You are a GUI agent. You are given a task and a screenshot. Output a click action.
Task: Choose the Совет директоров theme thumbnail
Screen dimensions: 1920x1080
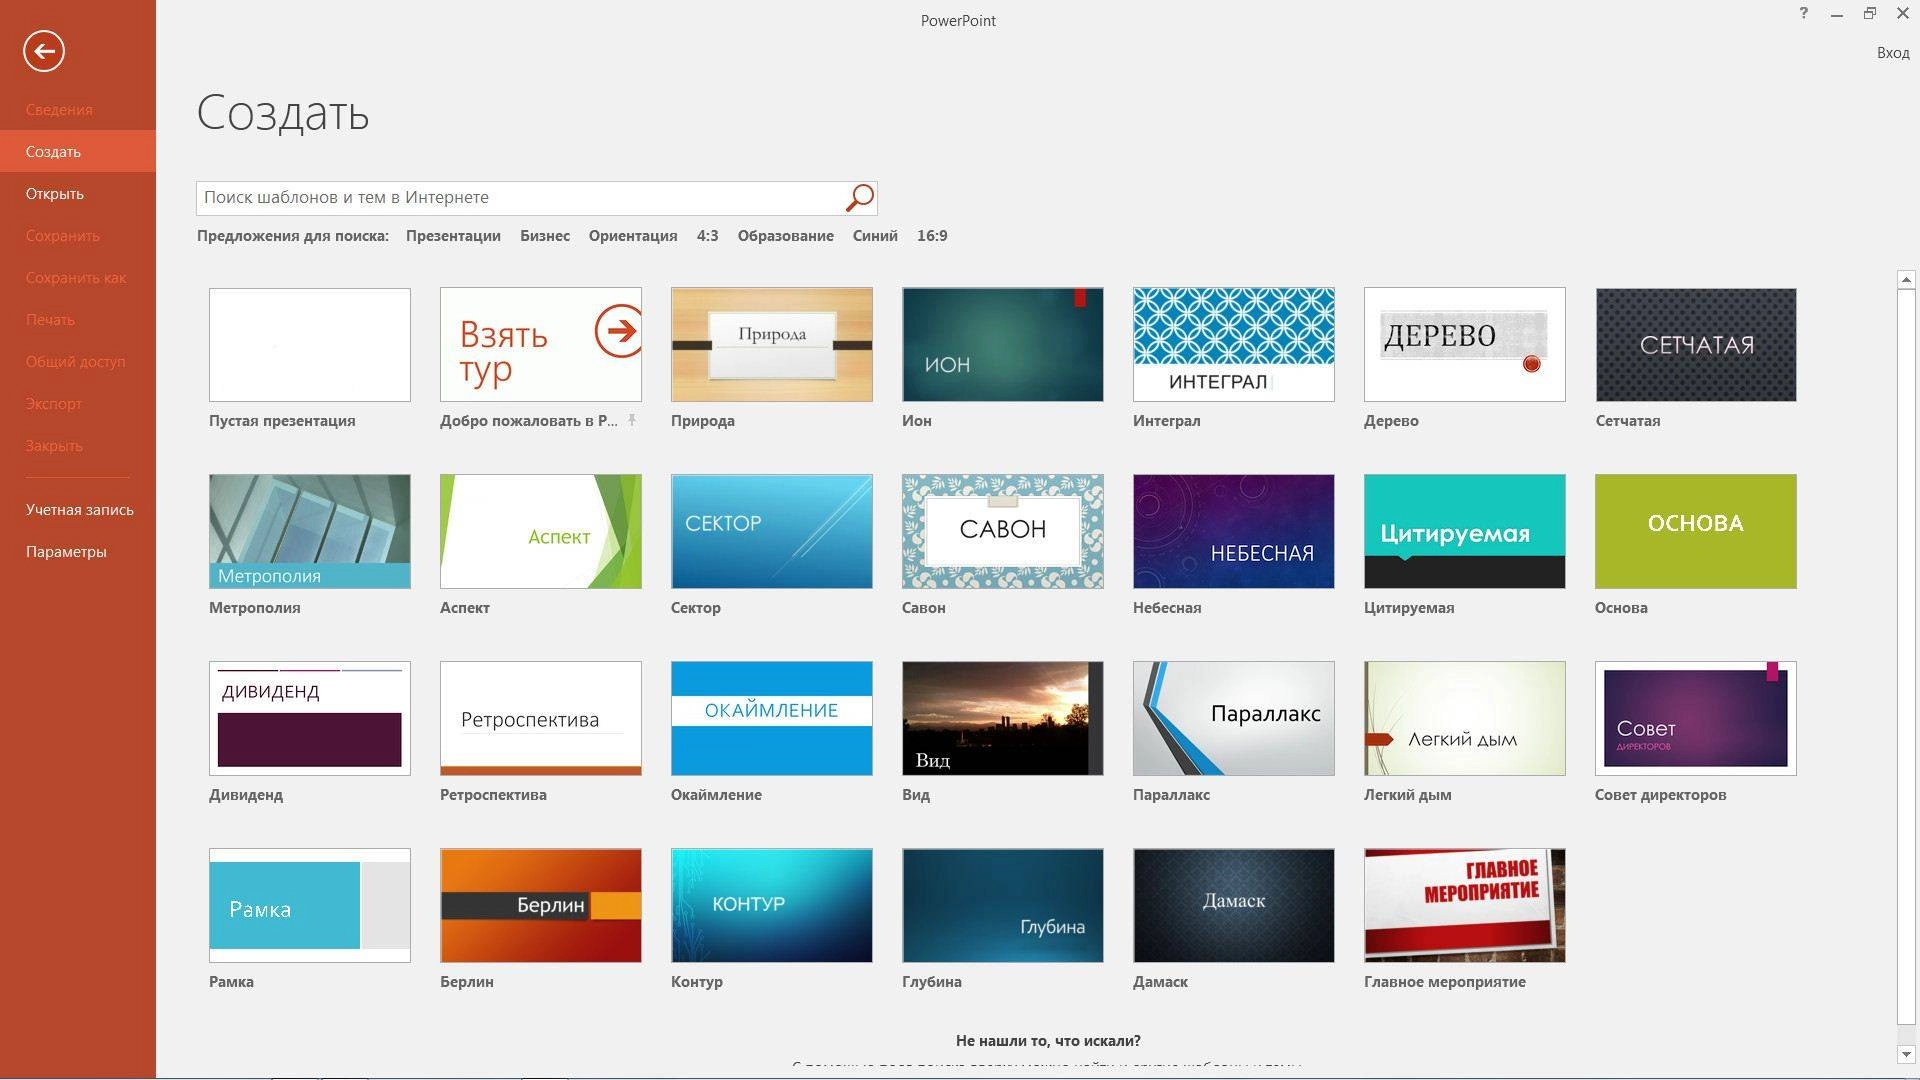pyautogui.click(x=1696, y=719)
